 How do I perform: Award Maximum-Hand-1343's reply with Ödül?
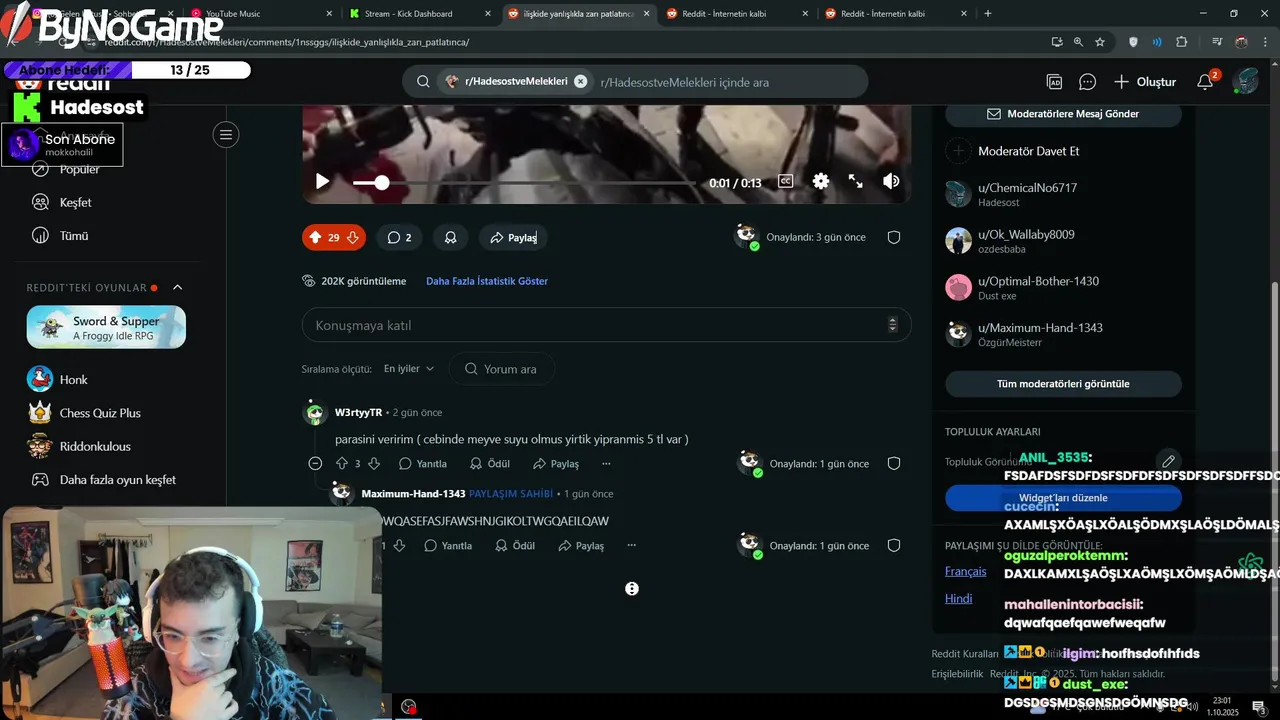[515, 546]
